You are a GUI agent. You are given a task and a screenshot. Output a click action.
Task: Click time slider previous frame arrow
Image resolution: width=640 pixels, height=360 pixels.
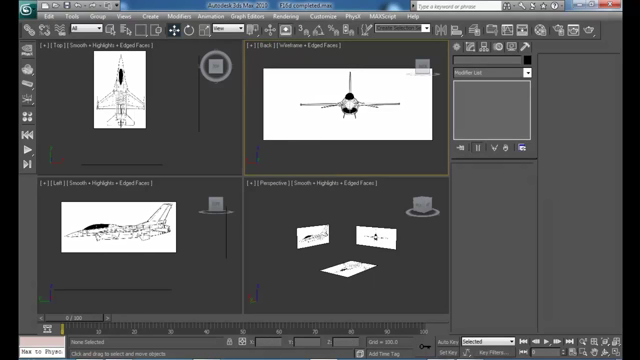[x=41, y=318]
